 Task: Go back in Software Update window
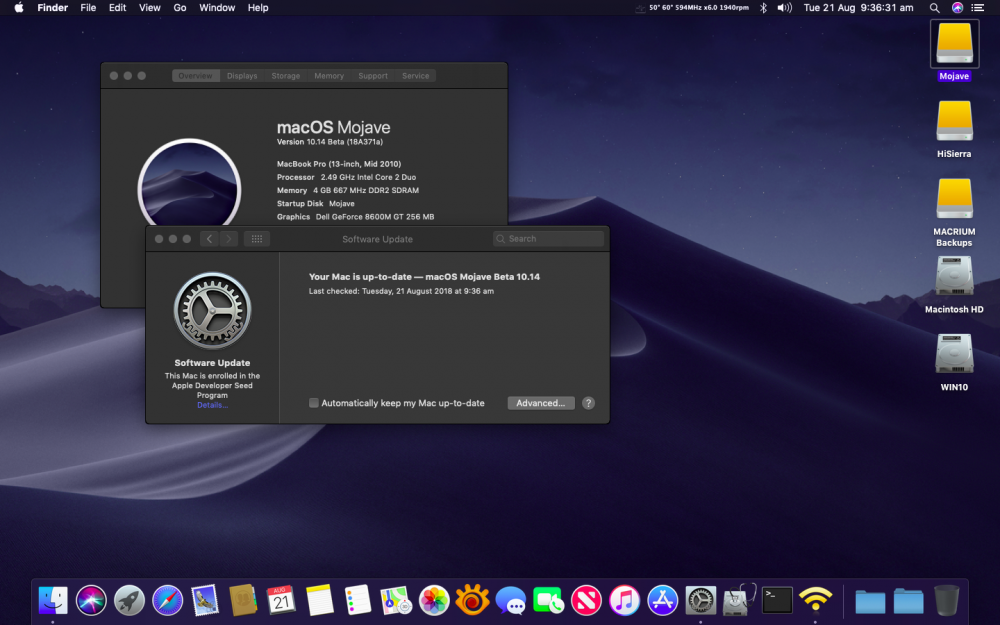pos(209,239)
